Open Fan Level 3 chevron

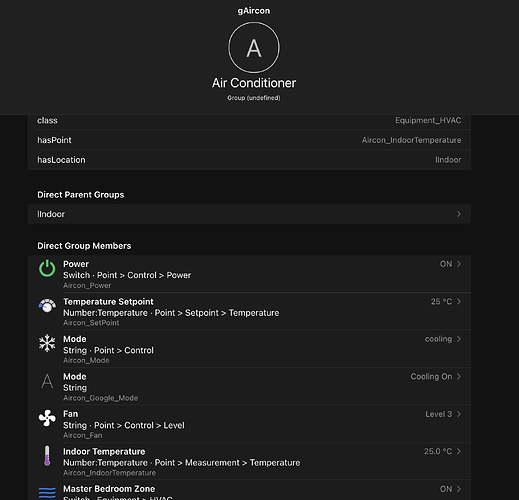click(459, 414)
